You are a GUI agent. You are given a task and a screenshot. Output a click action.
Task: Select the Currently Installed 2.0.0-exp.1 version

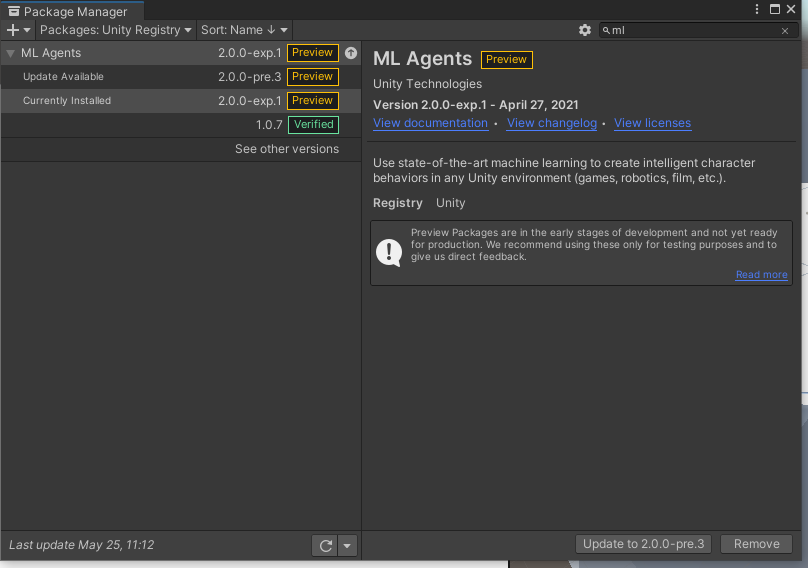click(180, 101)
